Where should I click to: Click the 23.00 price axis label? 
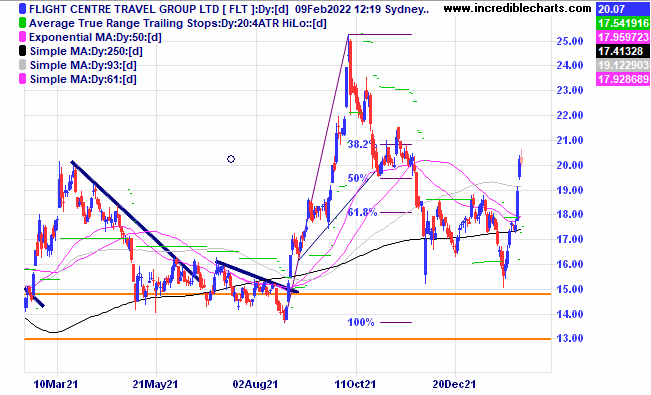pos(570,90)
